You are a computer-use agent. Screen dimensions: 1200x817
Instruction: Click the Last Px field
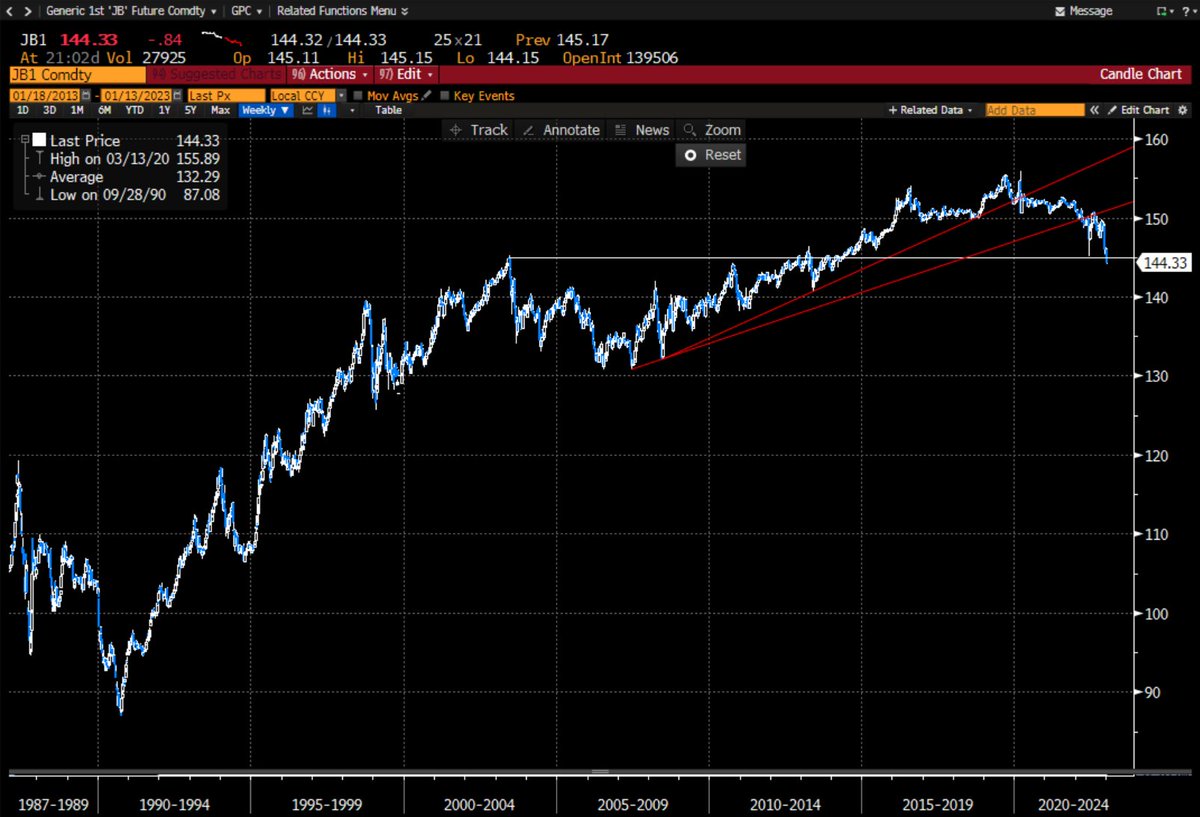coord(225,96)
